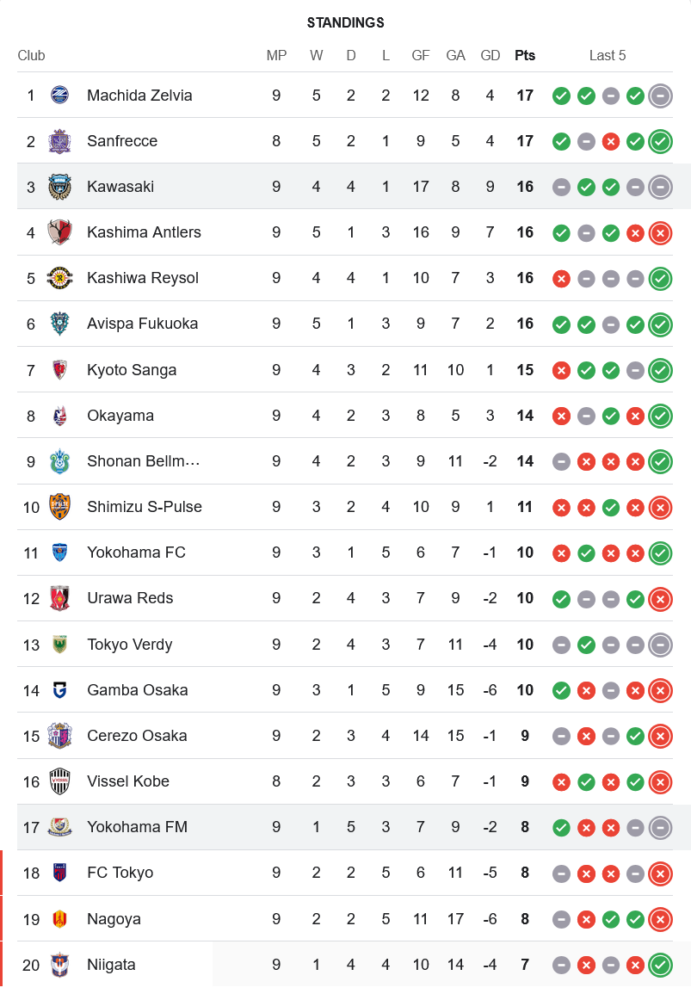Click the Last 5 column header
Image resolution: width=691 pixels, height=1000 pixels.
607,56
